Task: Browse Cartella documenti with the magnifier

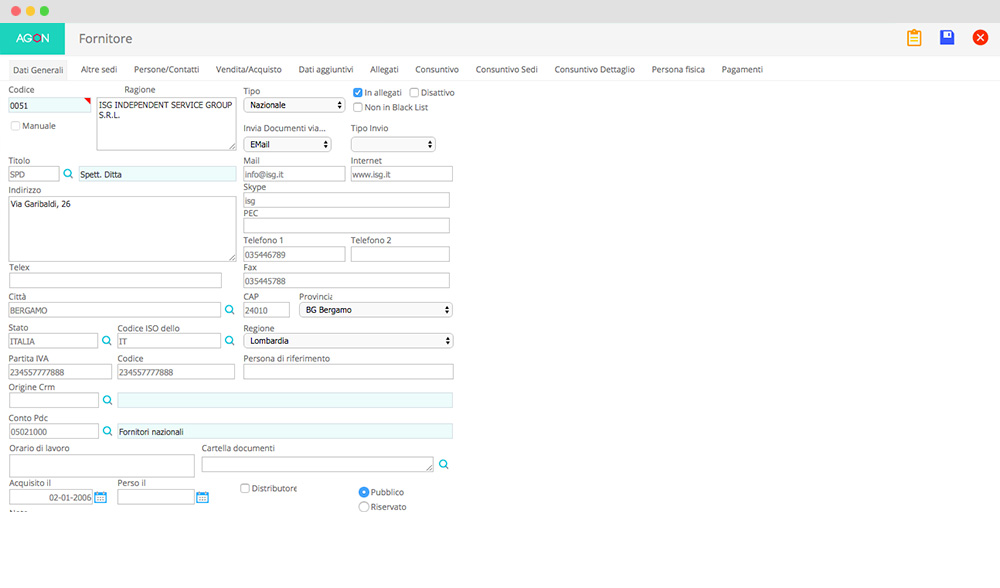Action: pyautogui.click(x=444, y=464)
